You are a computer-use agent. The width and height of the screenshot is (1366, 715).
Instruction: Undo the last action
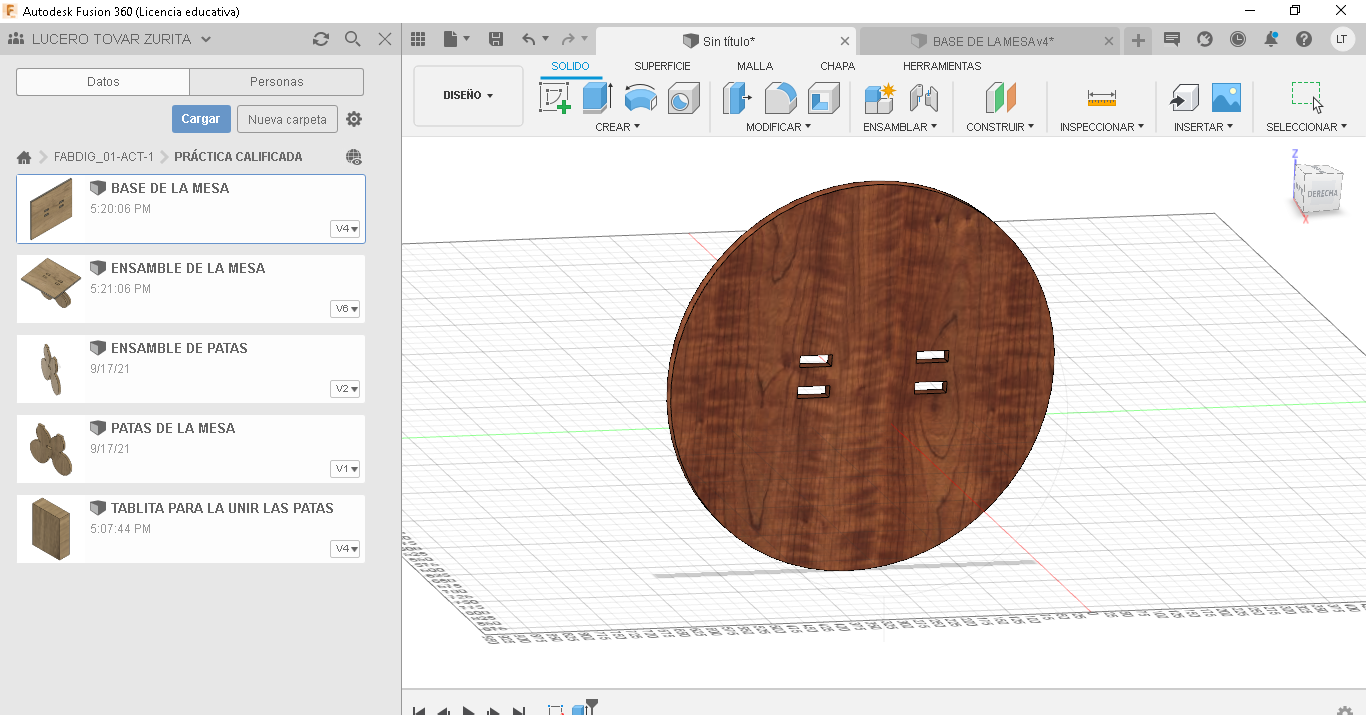529,39
